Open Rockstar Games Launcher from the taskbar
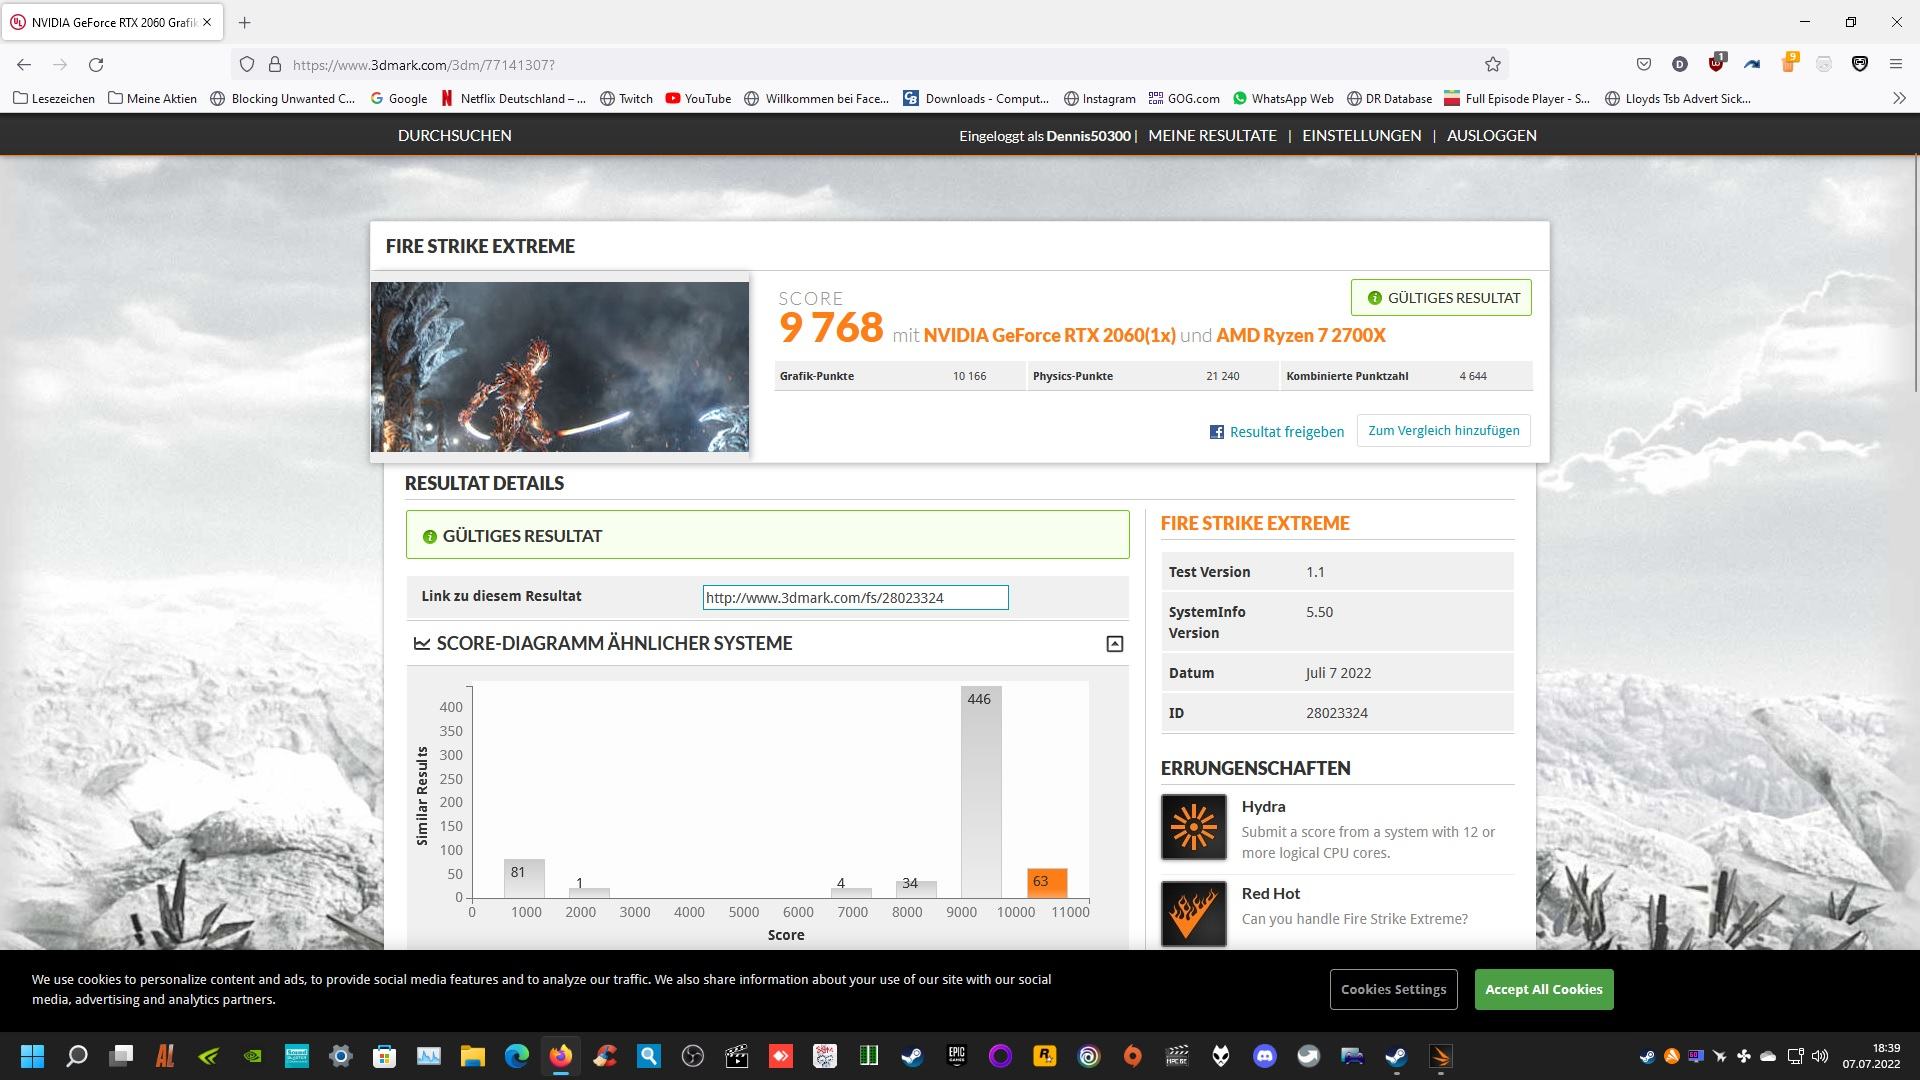The image size is (1920, 1080). 1044,1056
